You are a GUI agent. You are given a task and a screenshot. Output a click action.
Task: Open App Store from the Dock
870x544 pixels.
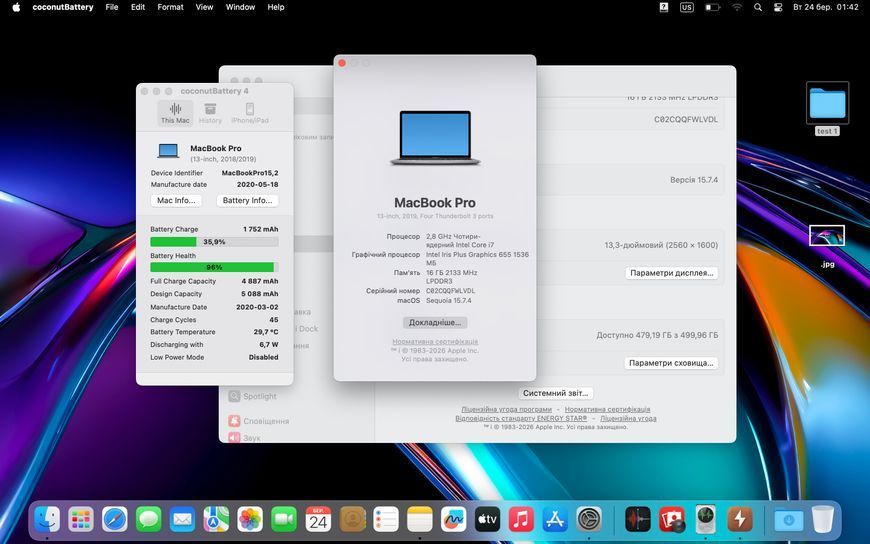coord(555,520)
